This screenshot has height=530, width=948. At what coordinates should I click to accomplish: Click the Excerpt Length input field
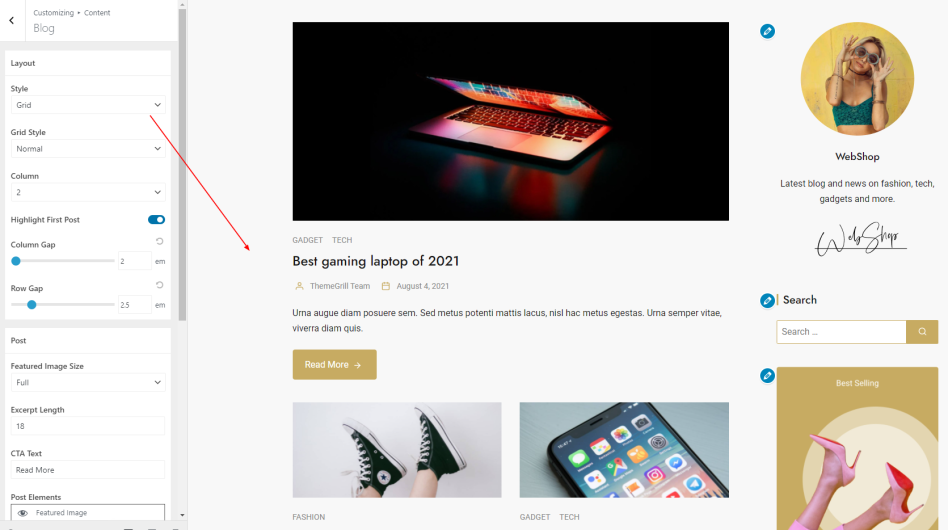[x=88, y=426]
